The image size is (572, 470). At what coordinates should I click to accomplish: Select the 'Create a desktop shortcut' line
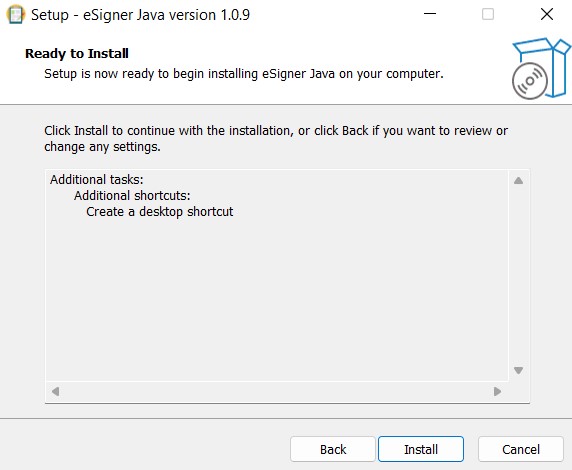(159, 212)
